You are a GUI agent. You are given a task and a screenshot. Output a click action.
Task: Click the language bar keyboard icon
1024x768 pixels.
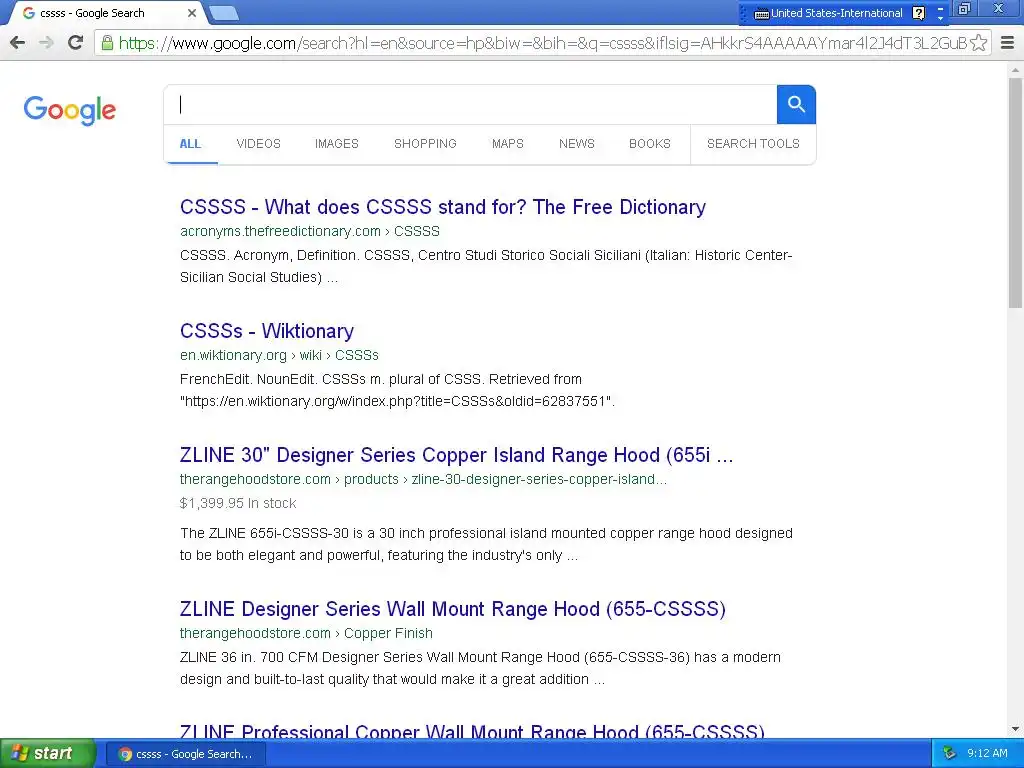pos(761,14)
